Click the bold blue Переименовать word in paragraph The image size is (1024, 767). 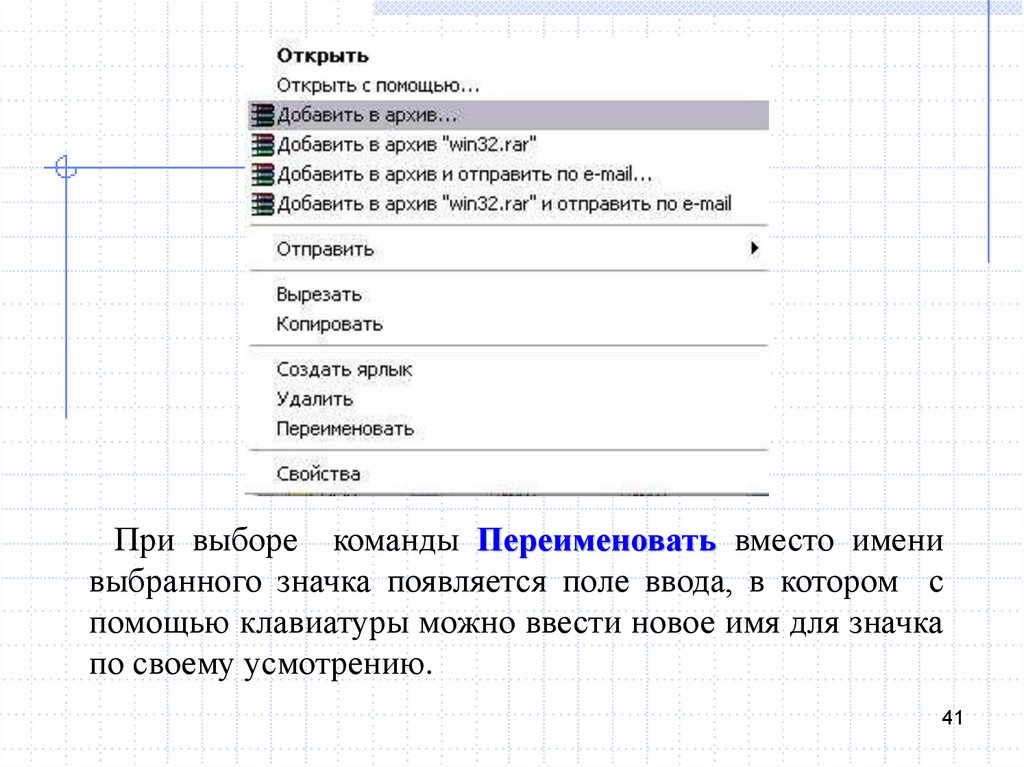click(x=597, y=543)
